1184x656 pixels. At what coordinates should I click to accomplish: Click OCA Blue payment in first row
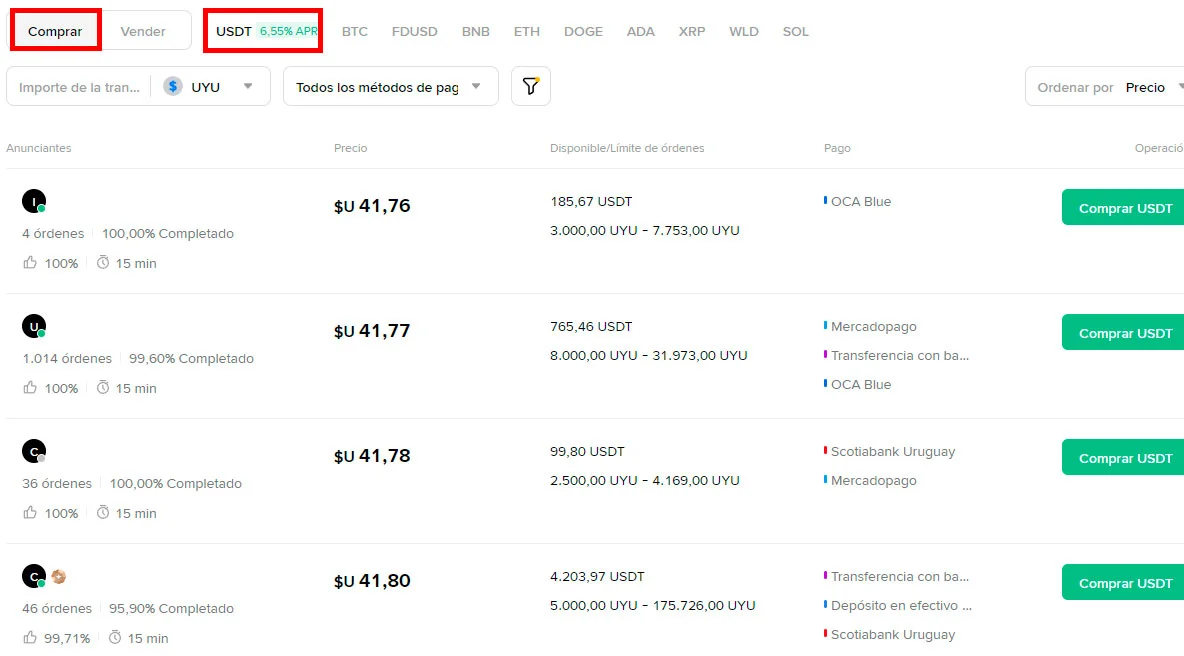tap(861, 202)
